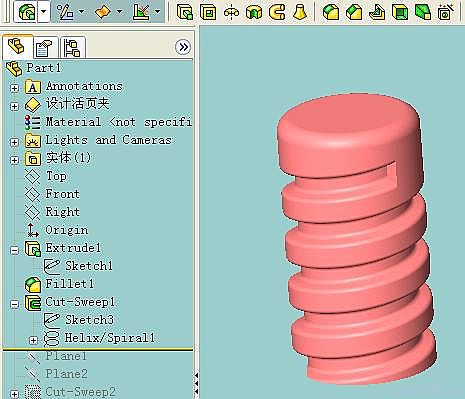465x399 pixels.
Task: Click the Revolved Boss/Base tool
Action: [x=231, y=12]
